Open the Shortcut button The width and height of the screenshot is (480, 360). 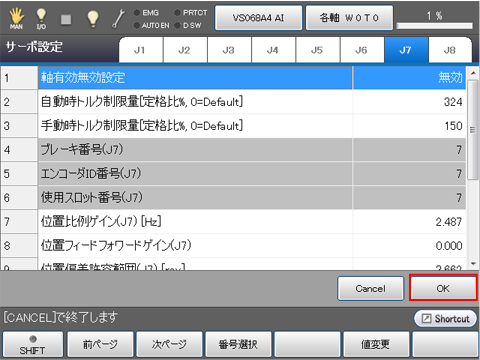(445, 319)
